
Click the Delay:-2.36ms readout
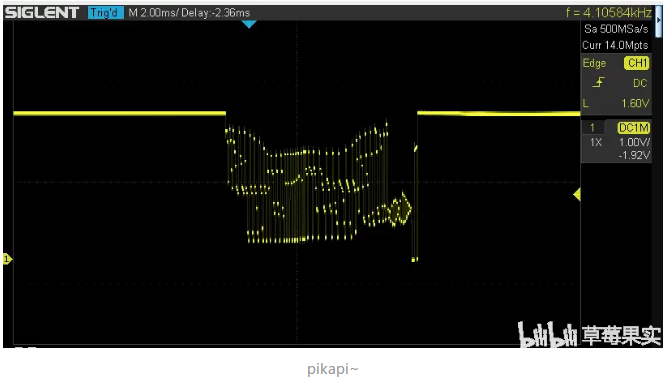point(216,13)
